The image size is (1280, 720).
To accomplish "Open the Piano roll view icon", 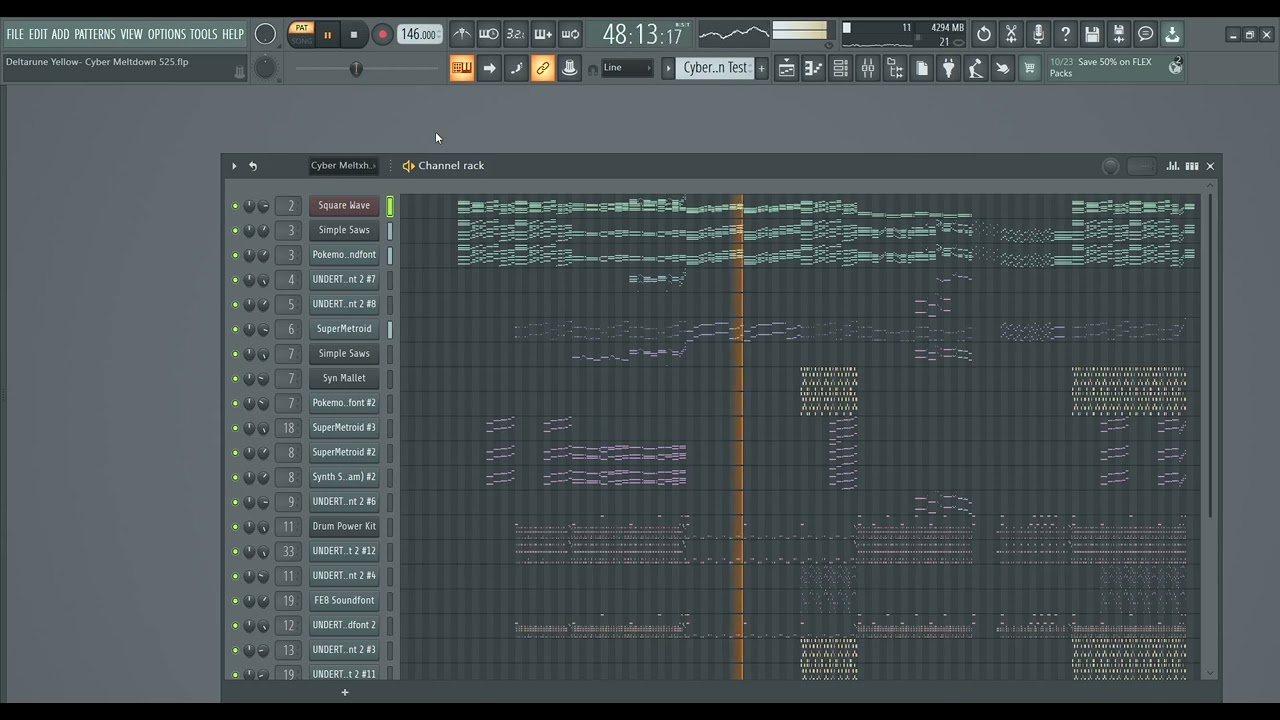I will coord(813,68).
